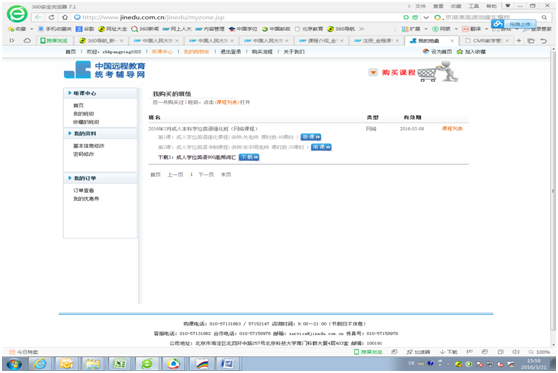Viewport: 558px width, 373px height.
Task: Open the 网上人大 bookmark
Action: point(177,29)
